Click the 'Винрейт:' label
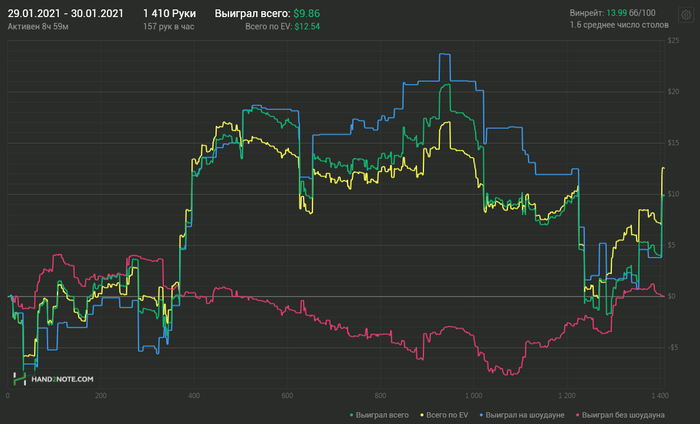This screenshot has width=700, height=424. [x=587, y=13]
